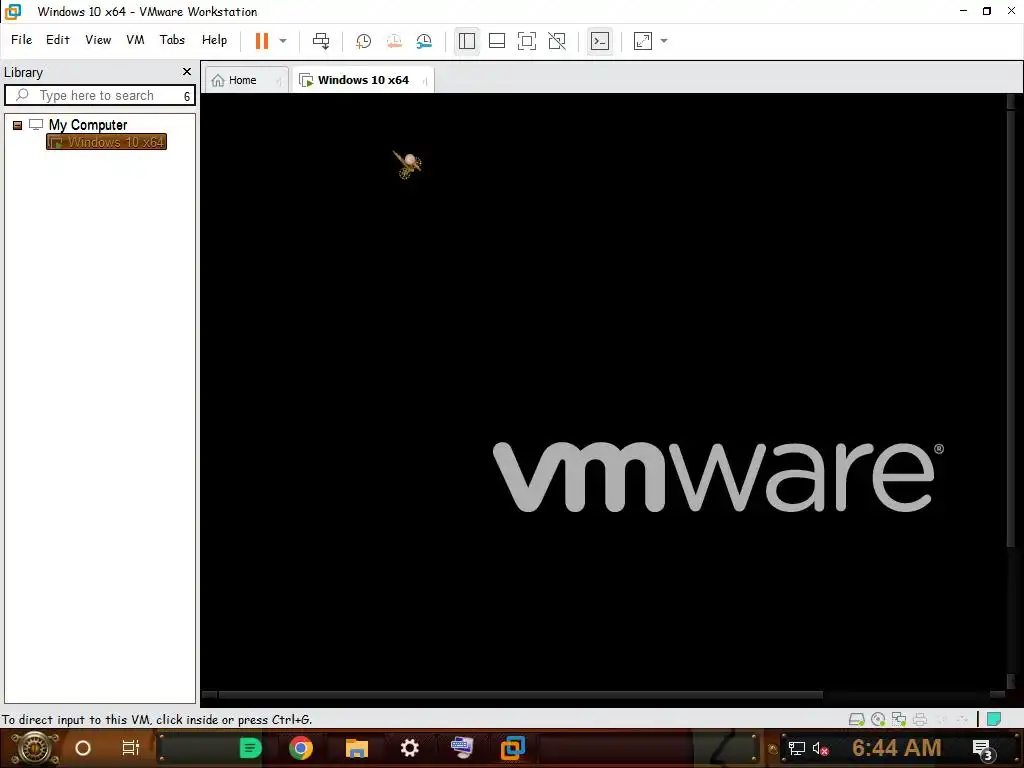Open the View menu
This screenshot has width=1024, height=768.
pos(98,40)
